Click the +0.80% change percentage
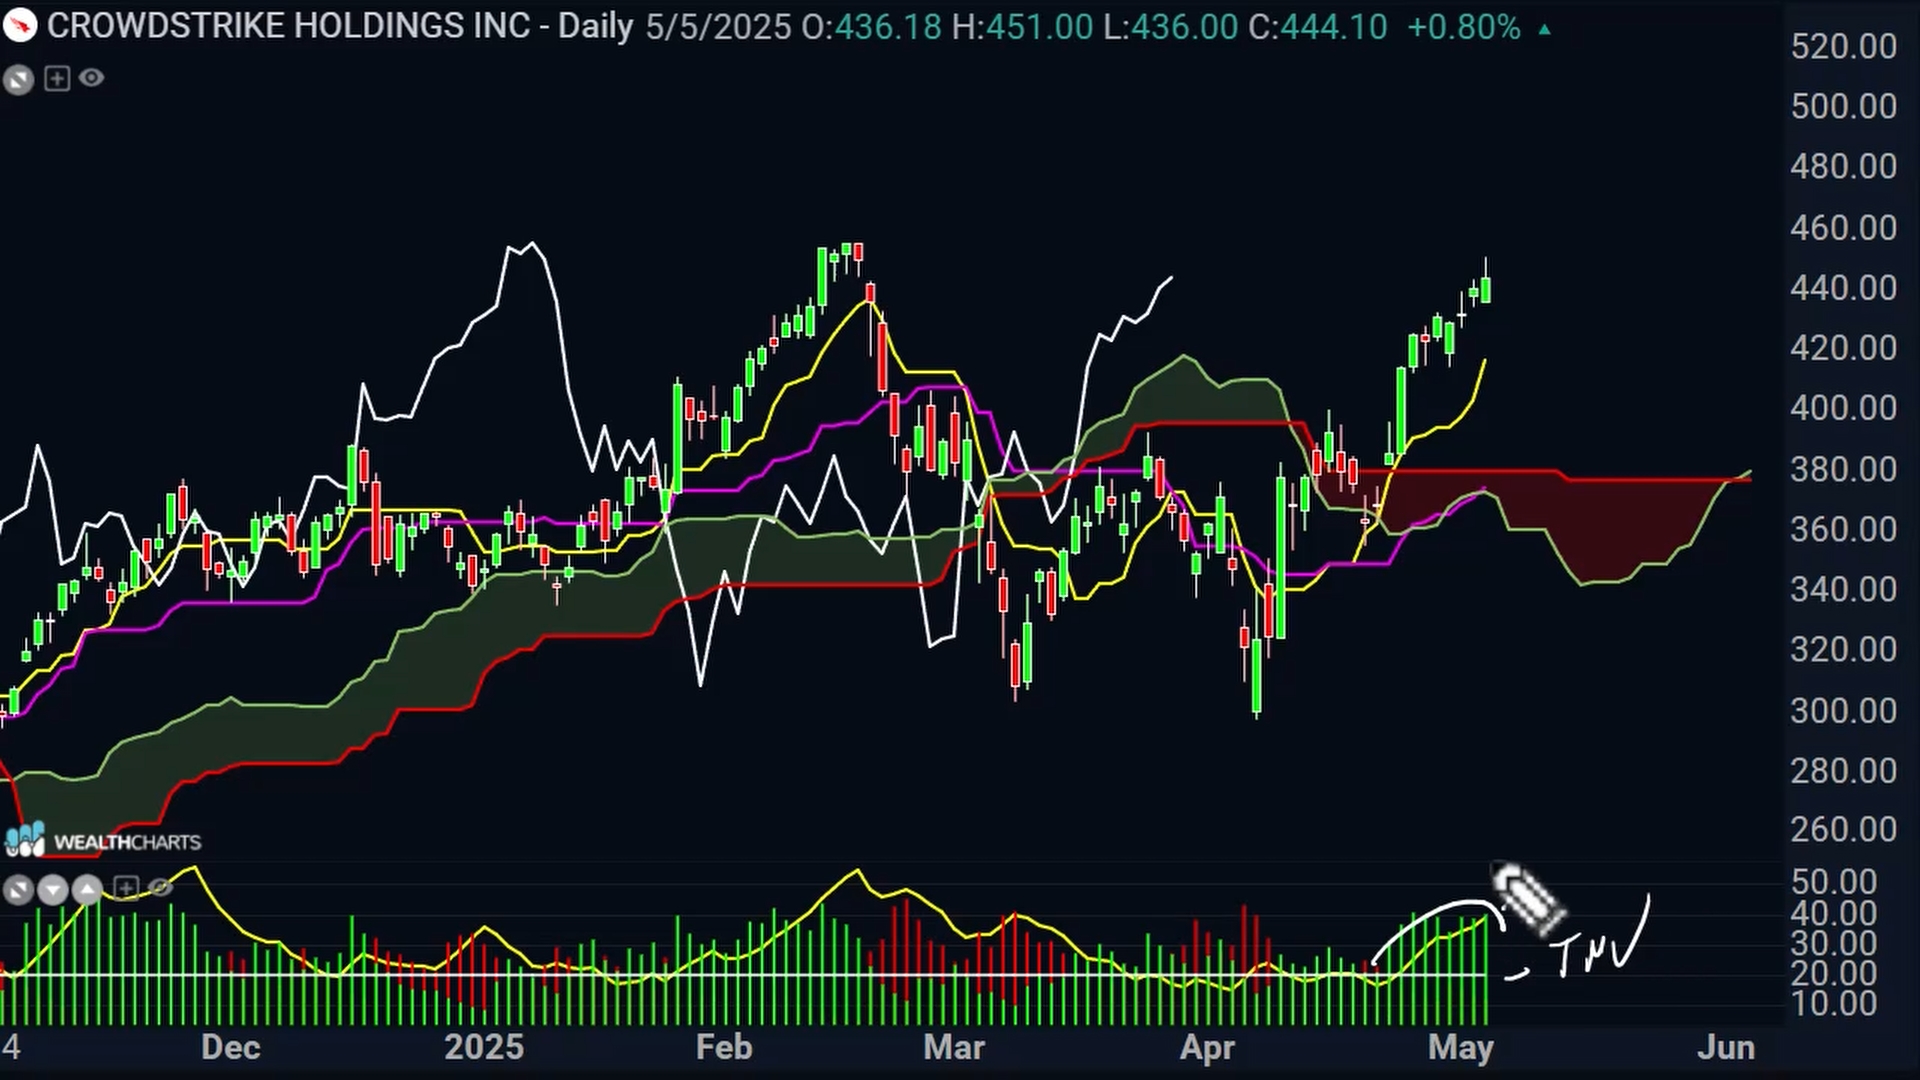Viewport: 1920px width, 1080px height. coord(1464,27)
